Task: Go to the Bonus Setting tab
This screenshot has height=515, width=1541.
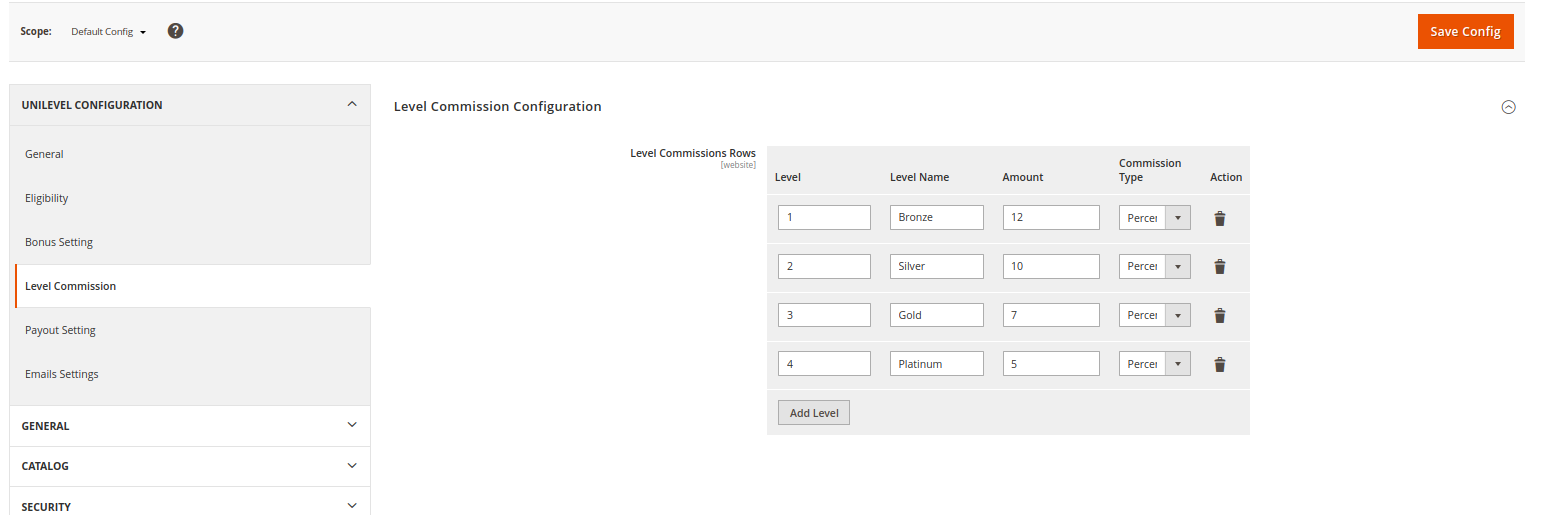Action: tap(59, 242)
